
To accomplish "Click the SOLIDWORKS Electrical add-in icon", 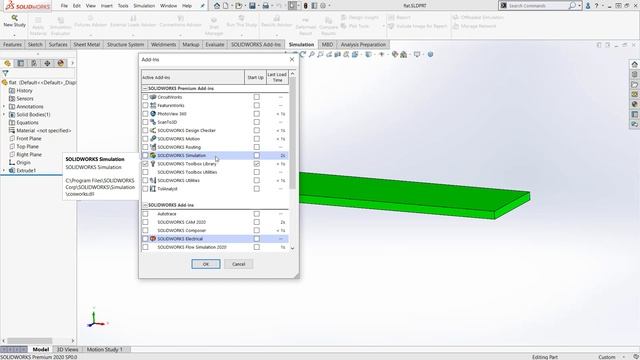I will click(153, 238).
